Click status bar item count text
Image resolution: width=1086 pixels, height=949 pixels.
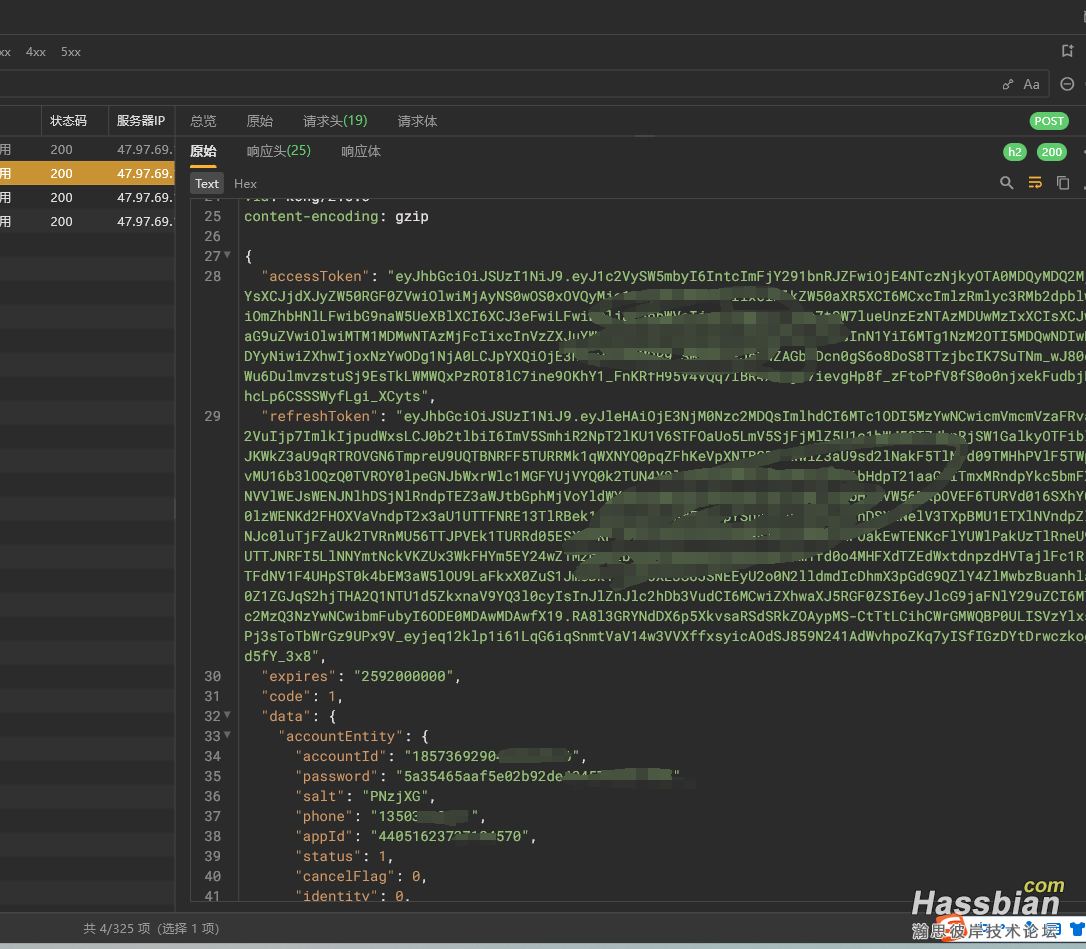click(151, 928)
